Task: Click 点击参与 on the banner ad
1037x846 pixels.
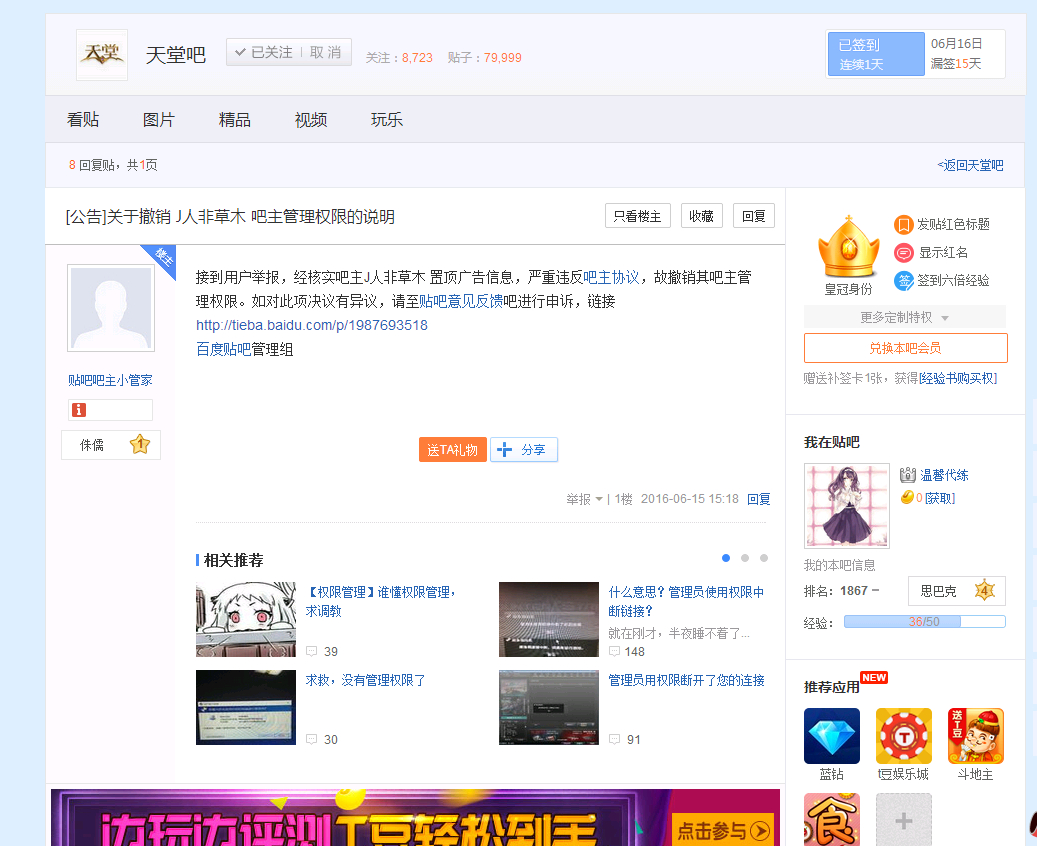Action: click(x=724, y=830)
